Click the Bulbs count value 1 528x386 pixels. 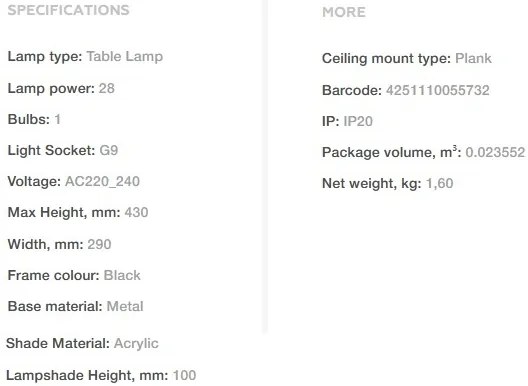(58, 119)
